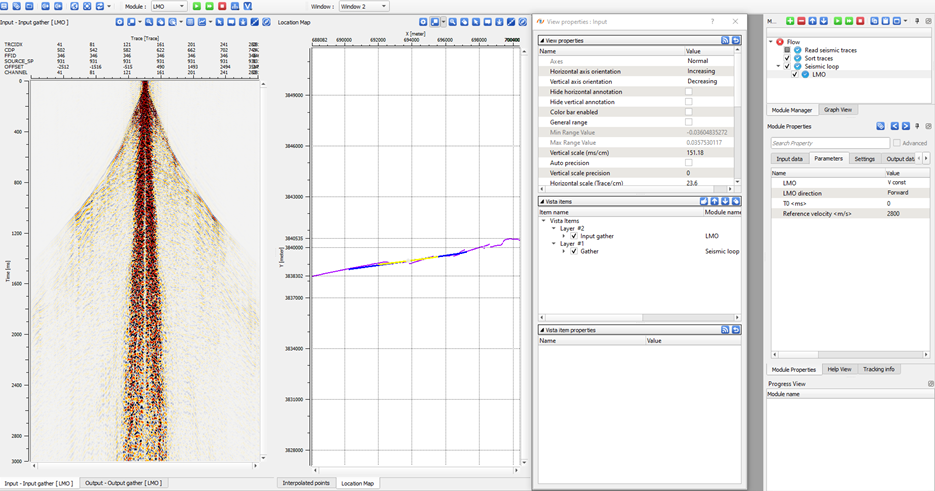Open the Module dropdown showing LMO

168,6
